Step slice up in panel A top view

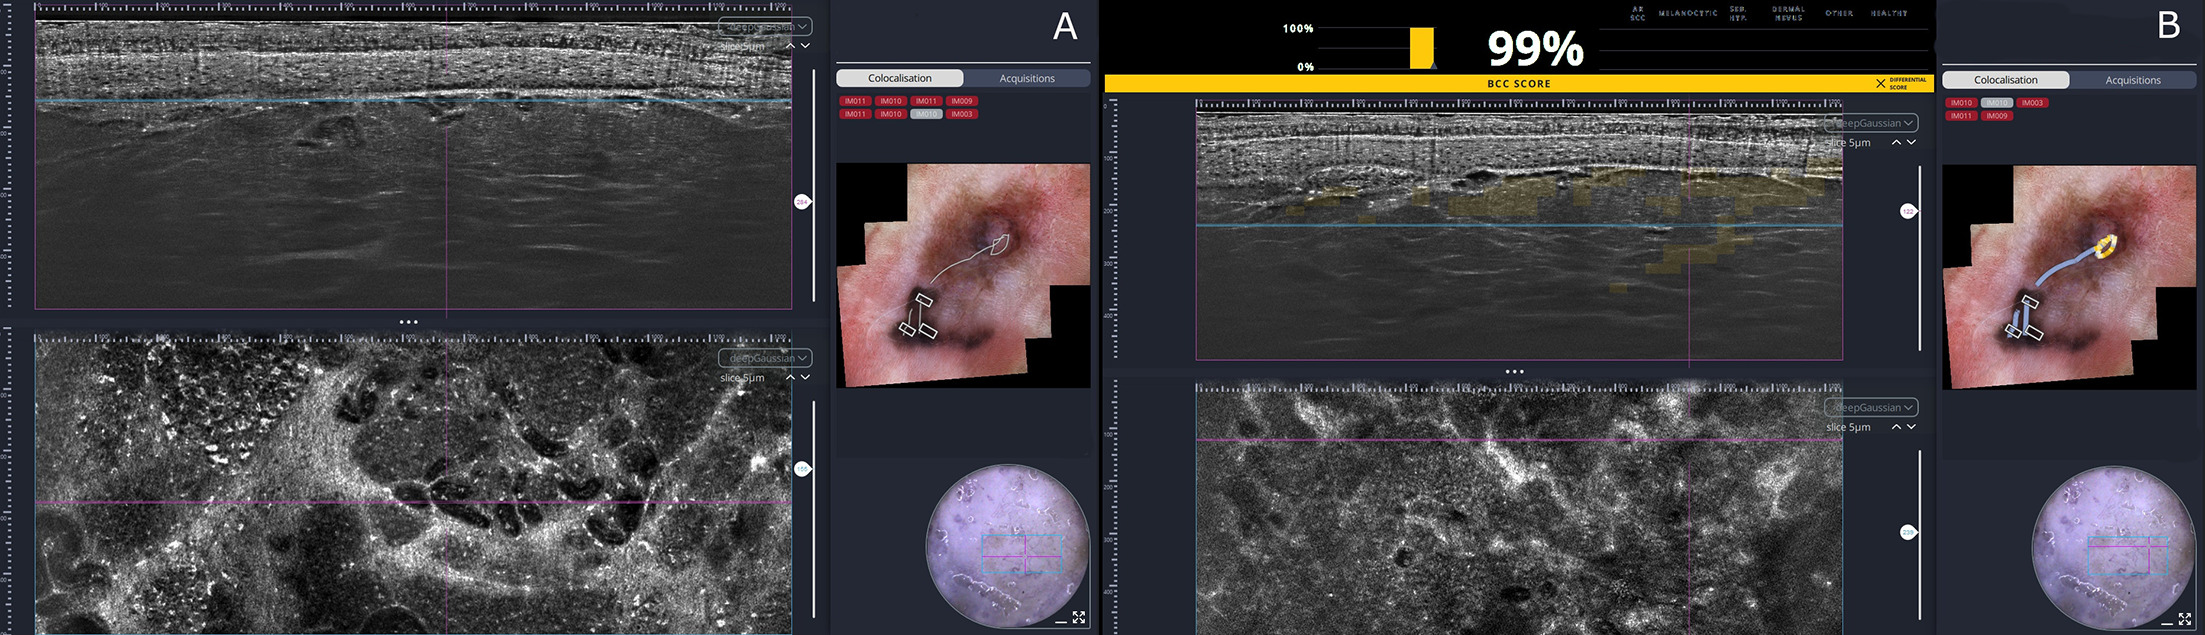[x=790, y=46]
